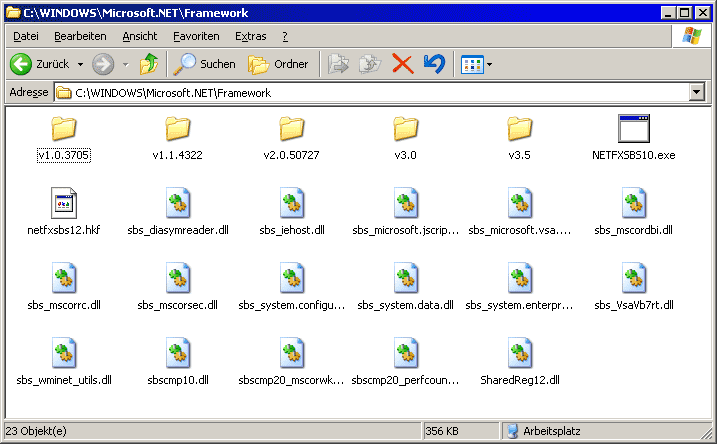Image resolution: width=717 pixels, height=444 pixels.
Task: Click the move-to-folder toolbar icon
Action: (338, 64)
